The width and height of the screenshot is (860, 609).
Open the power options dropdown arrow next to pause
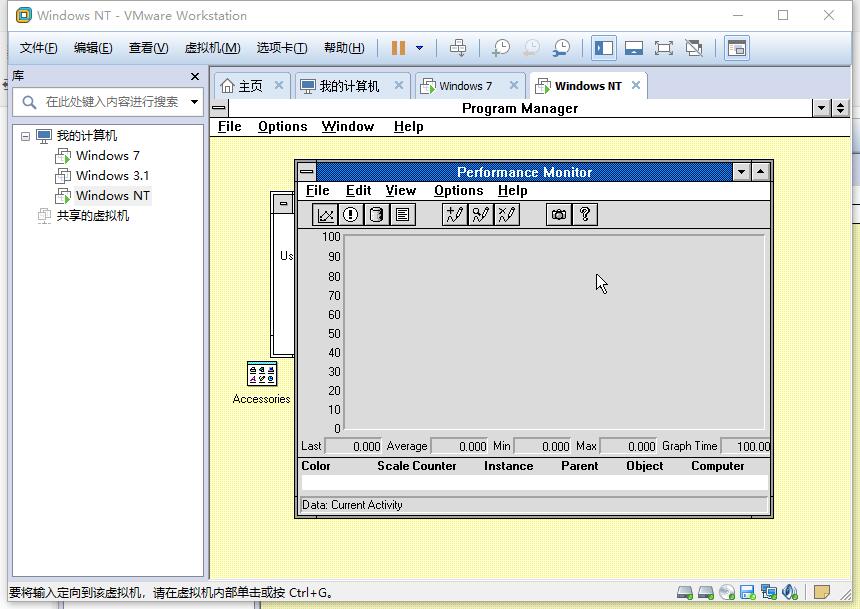[x=420, y=48]
